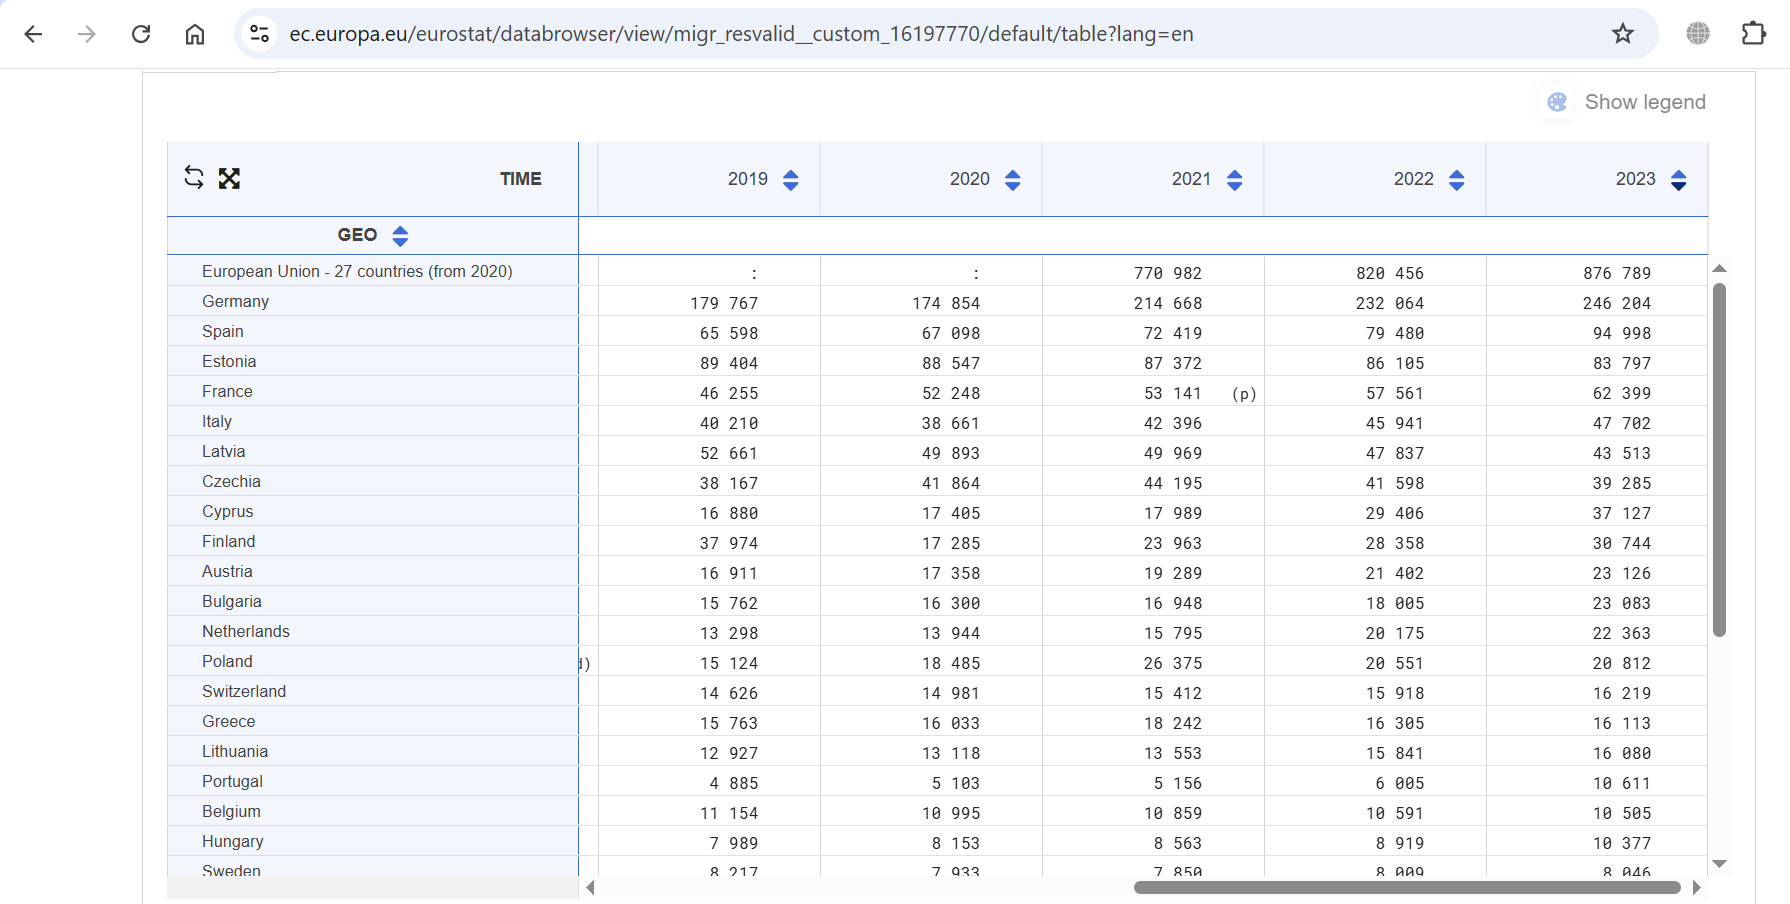Click Finland 2019 value 37 974

(729, 543)
